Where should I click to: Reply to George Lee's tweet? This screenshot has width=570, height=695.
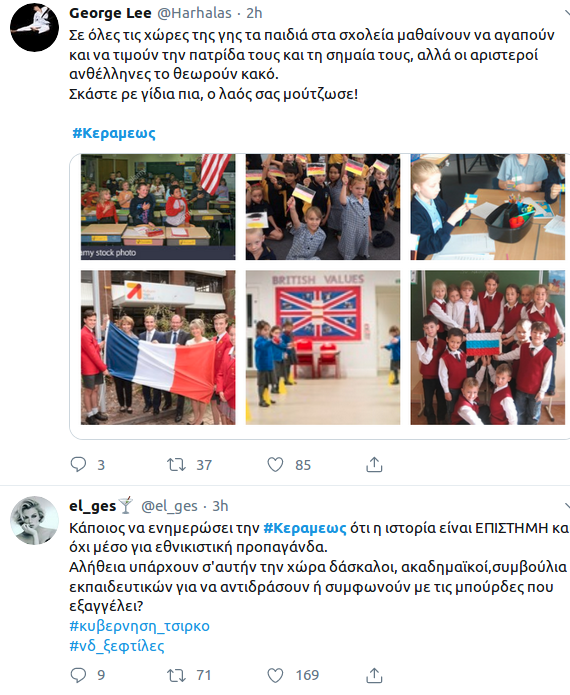[78, 465]
